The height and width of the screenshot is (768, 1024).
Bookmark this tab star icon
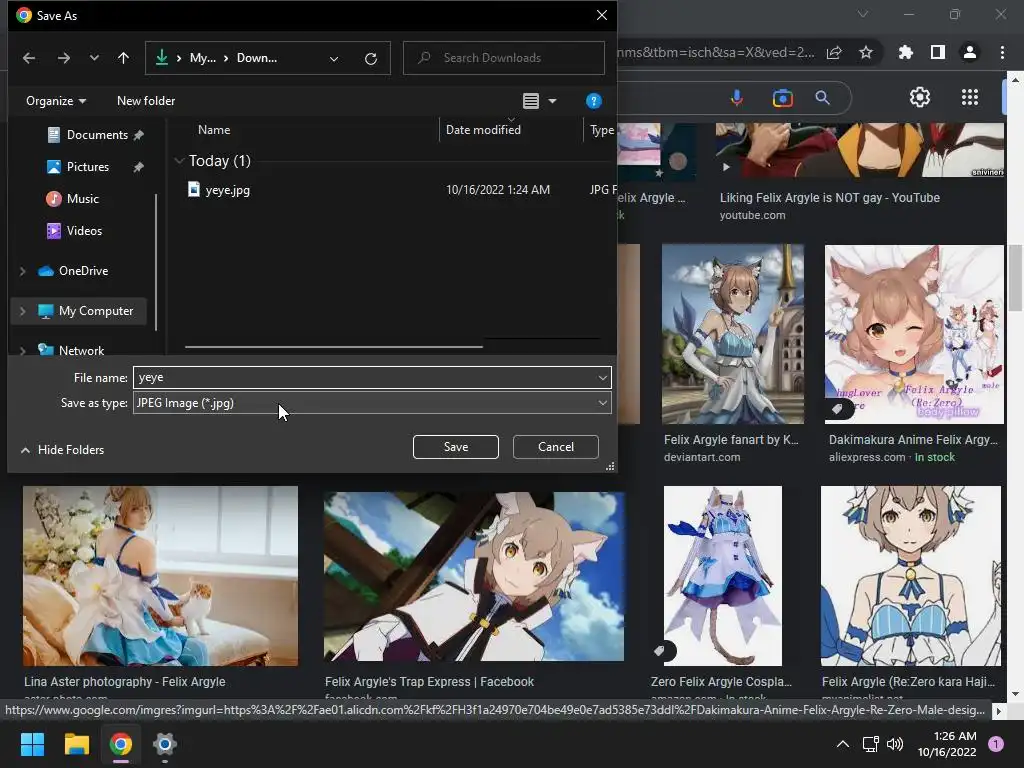coord(866,52)
